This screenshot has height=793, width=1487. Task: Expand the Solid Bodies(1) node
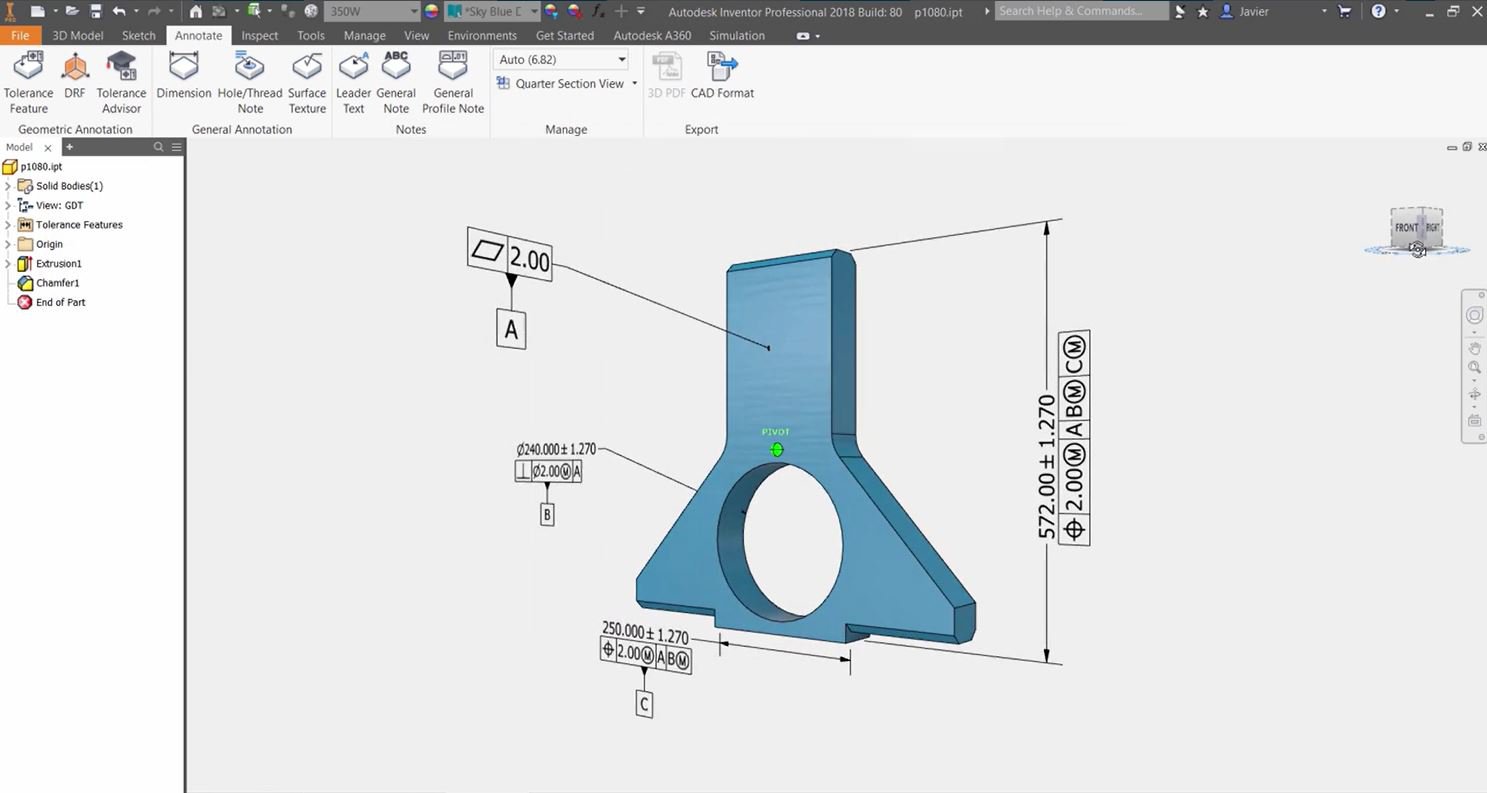[x=8, y=186]
